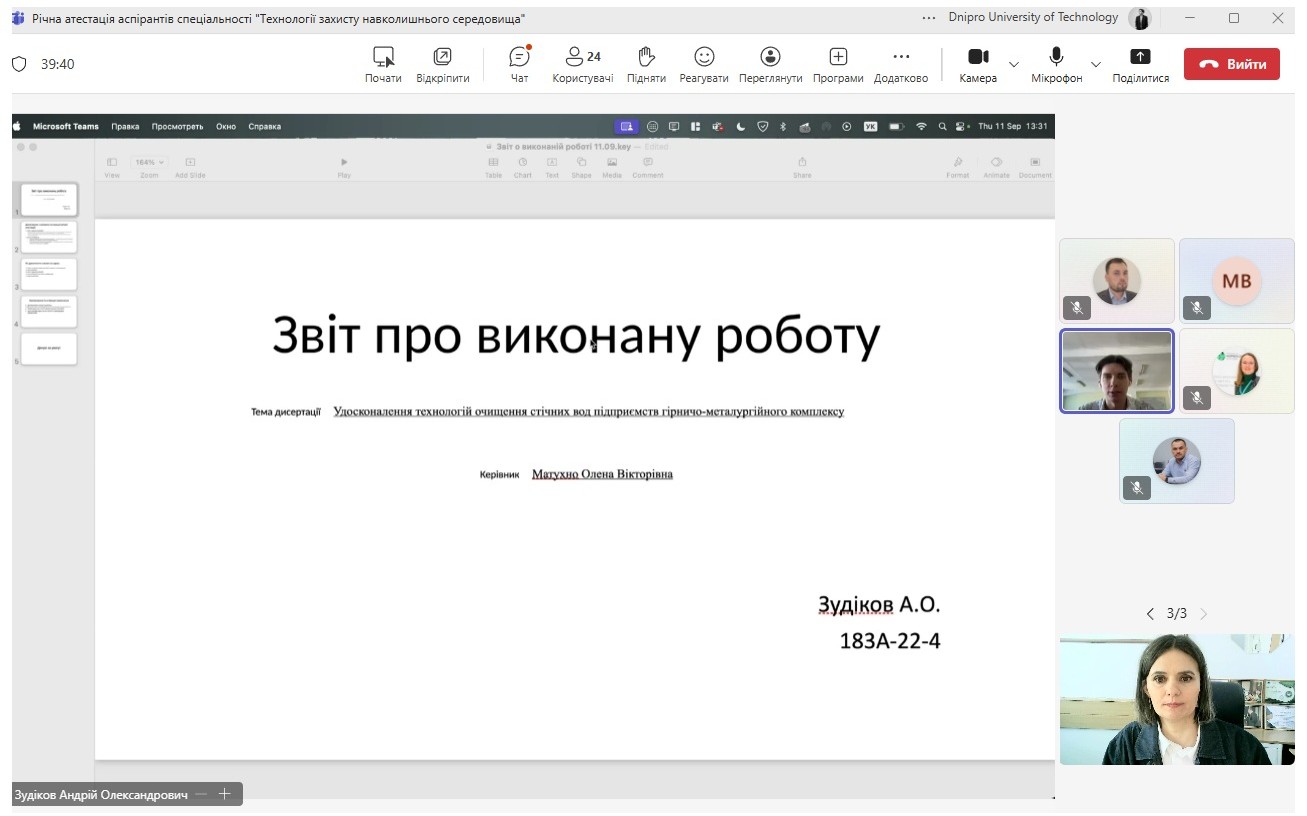Open the Чат (Chat) panel

pos(519,58)
